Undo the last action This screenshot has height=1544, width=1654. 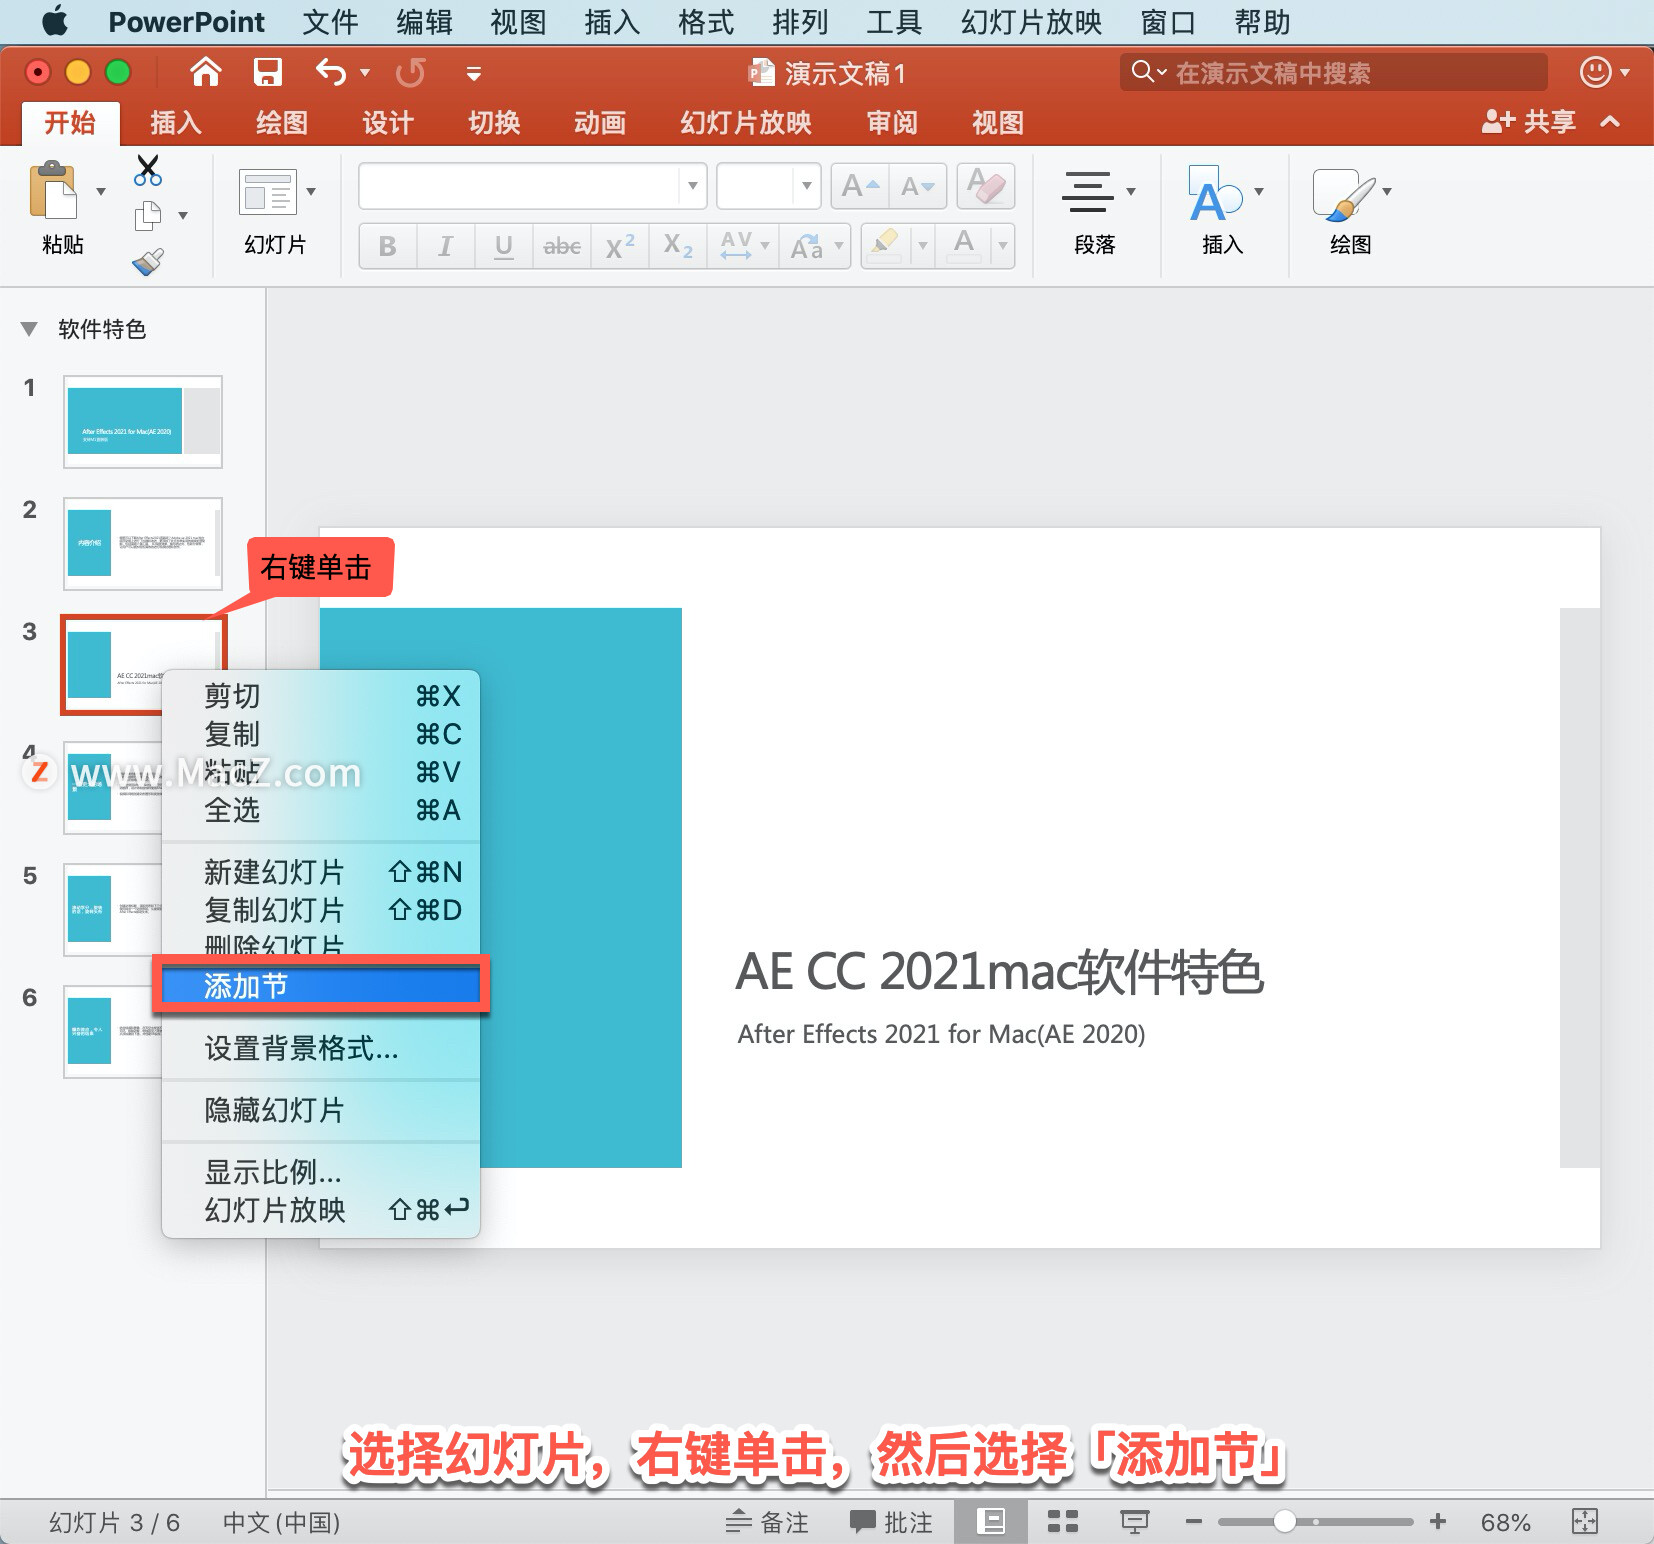(x=331, y=72)
